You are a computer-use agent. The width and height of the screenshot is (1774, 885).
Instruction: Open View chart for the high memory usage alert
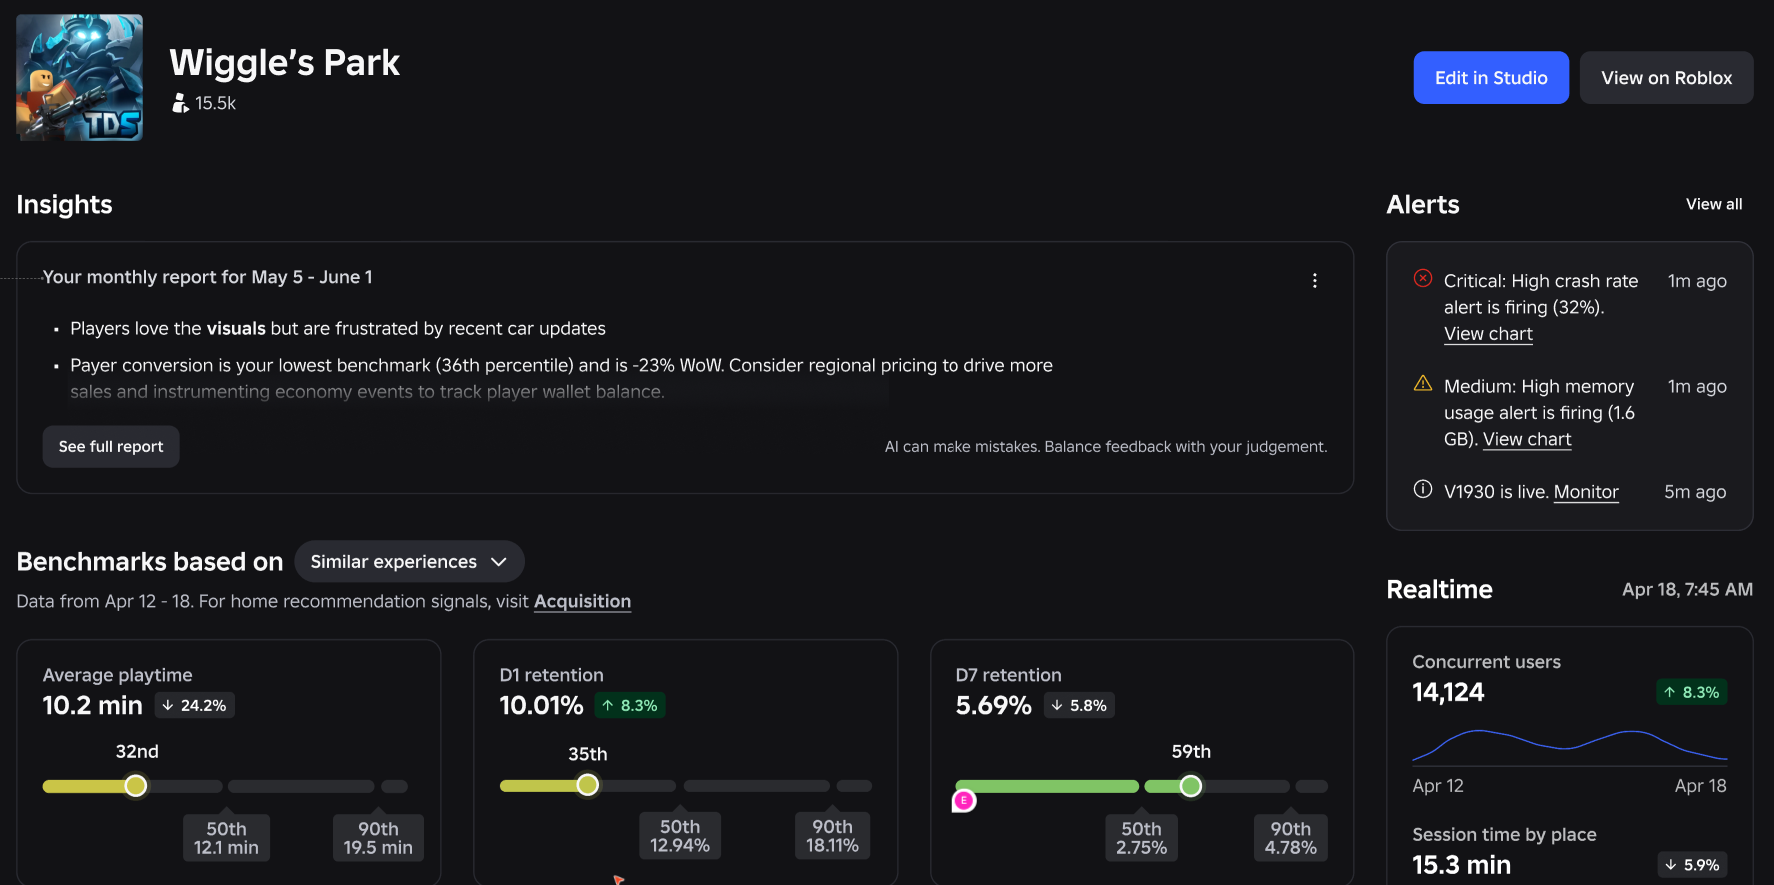click(1527, 439)
